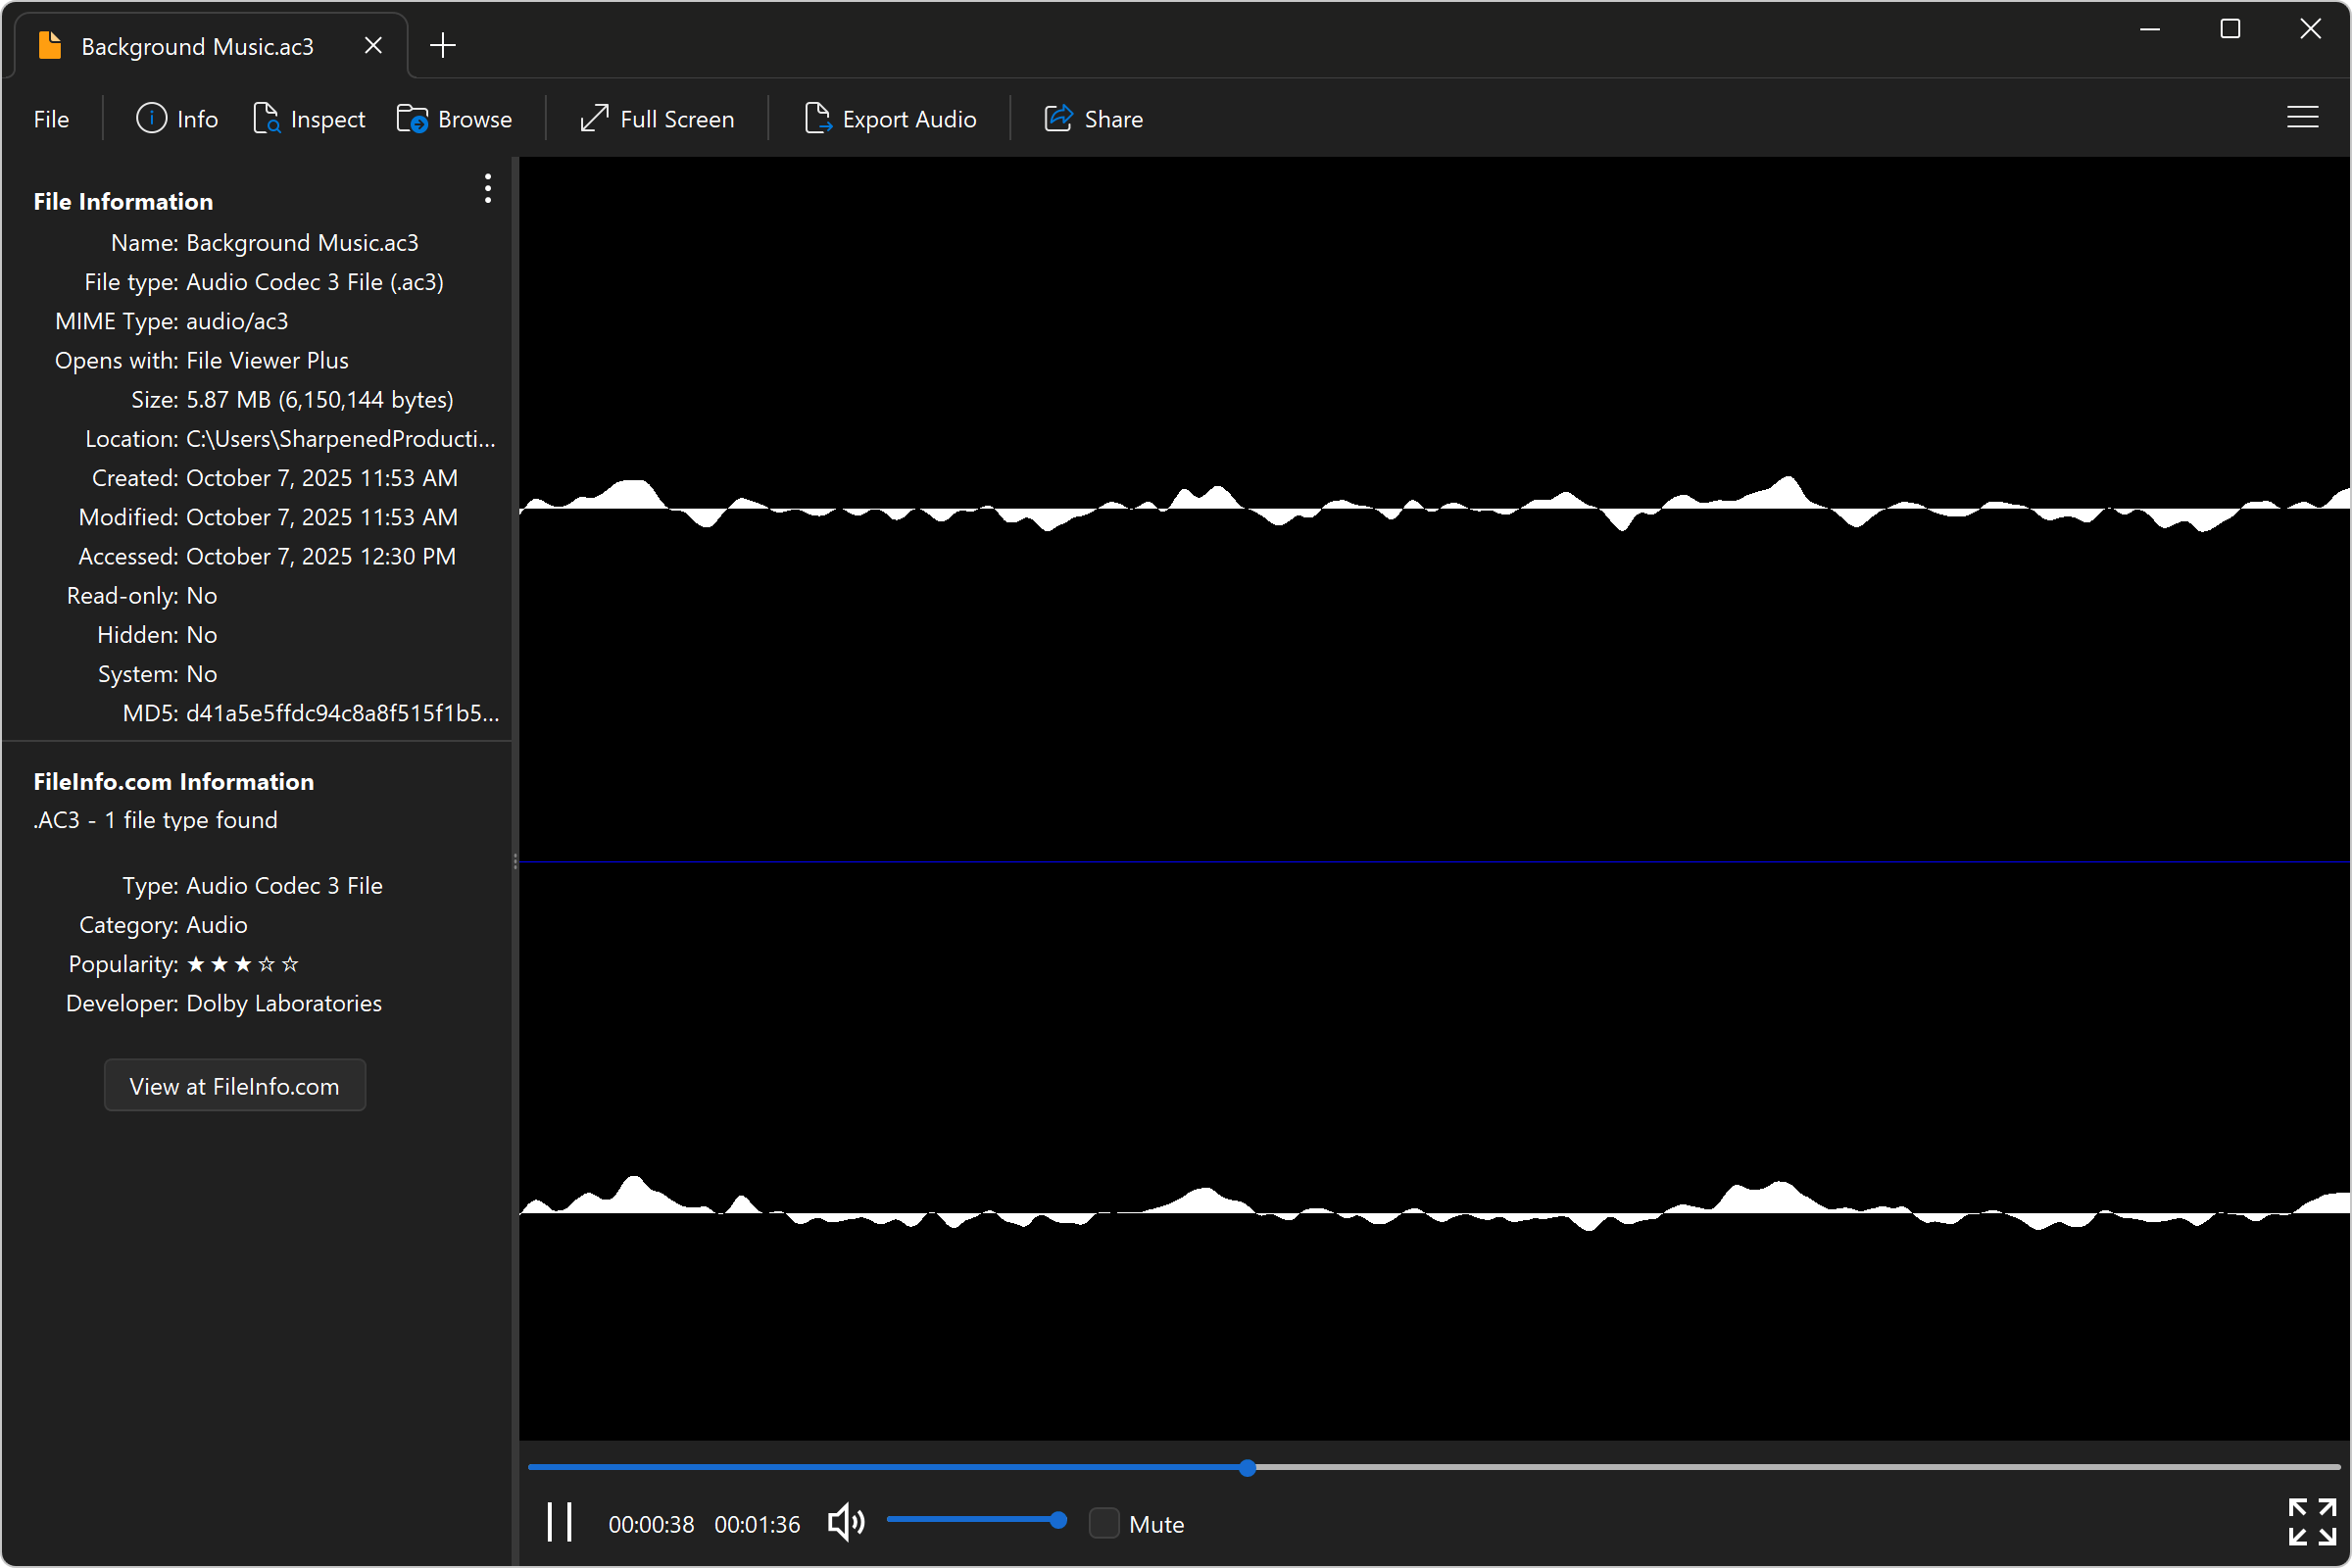Screen dimensions: 2352x1568
Task: Maximize the application window
Action: click(2230, 29)
